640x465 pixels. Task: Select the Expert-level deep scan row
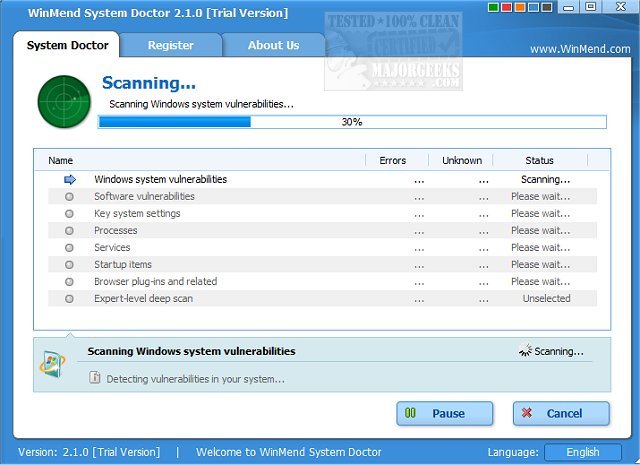(322, 298)
